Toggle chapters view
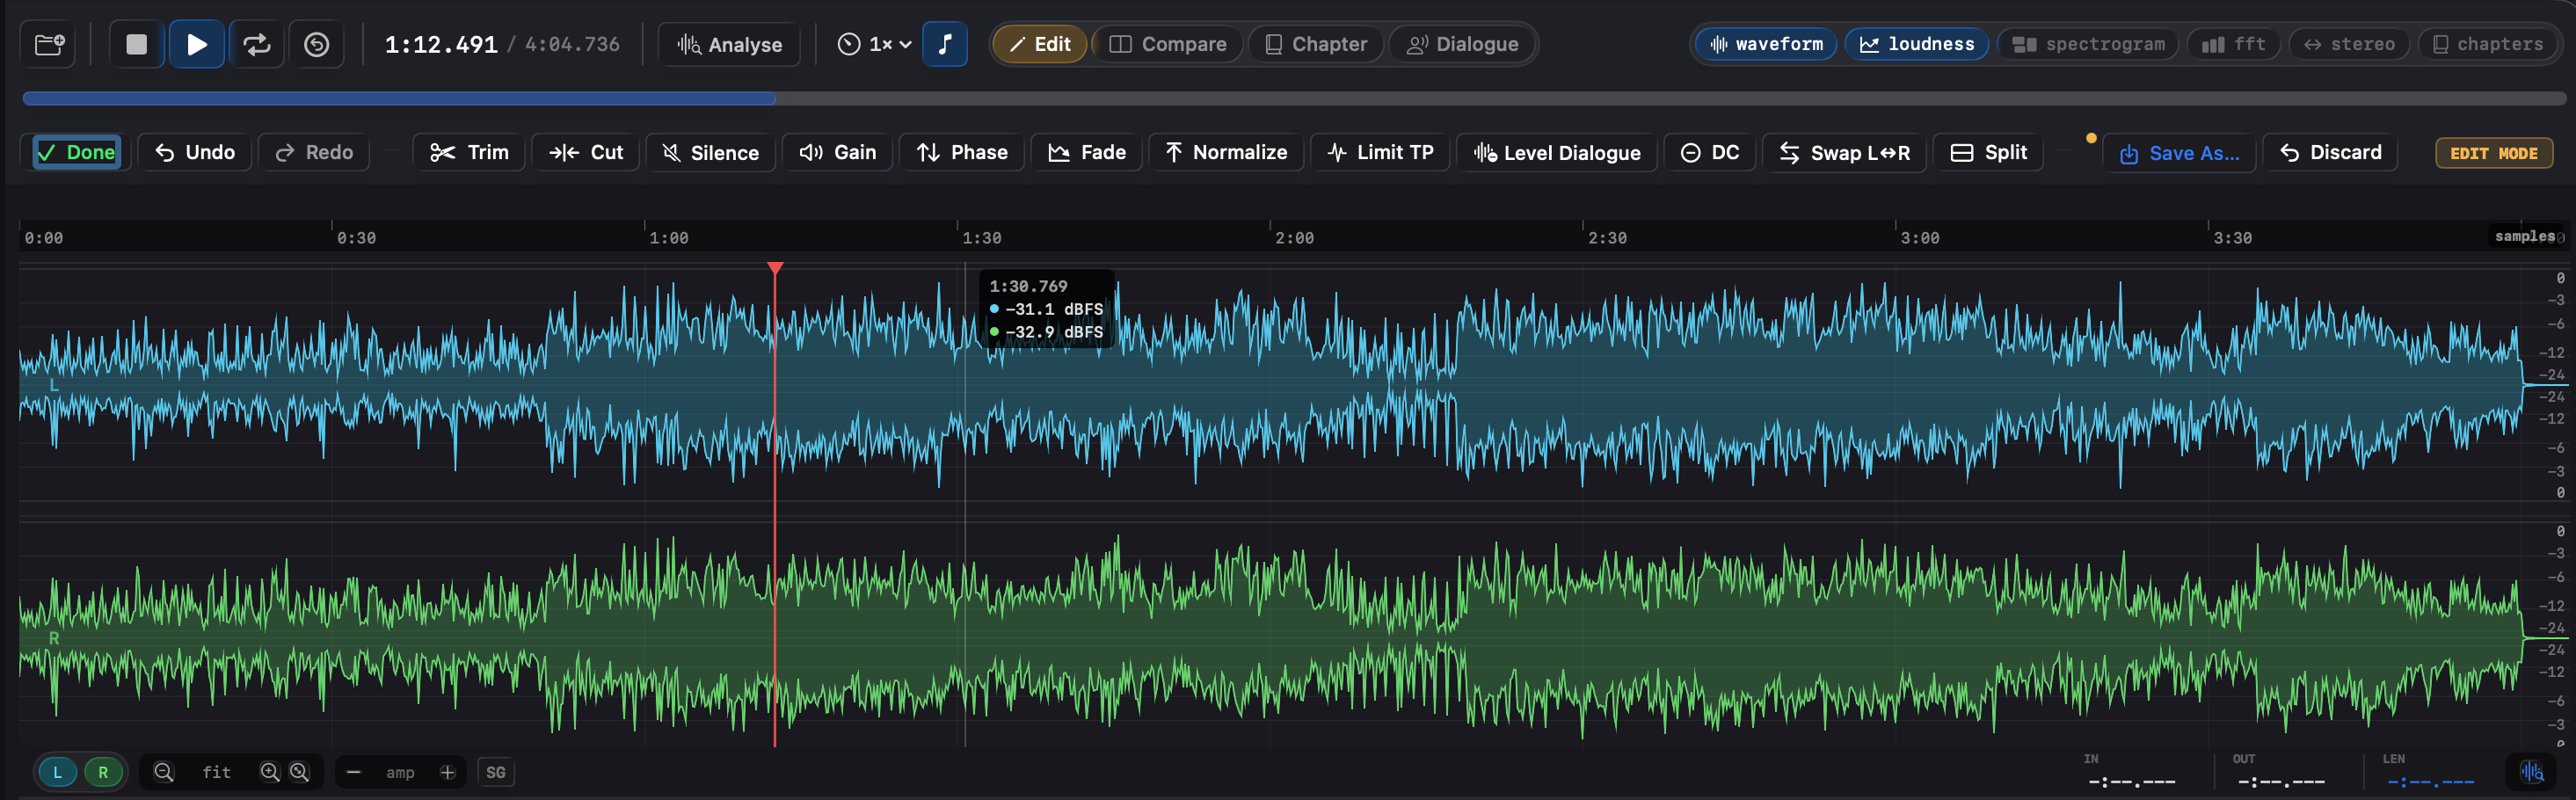Screen dimensions: 2576x800 pyautogui.click(x=2487, y=44)
